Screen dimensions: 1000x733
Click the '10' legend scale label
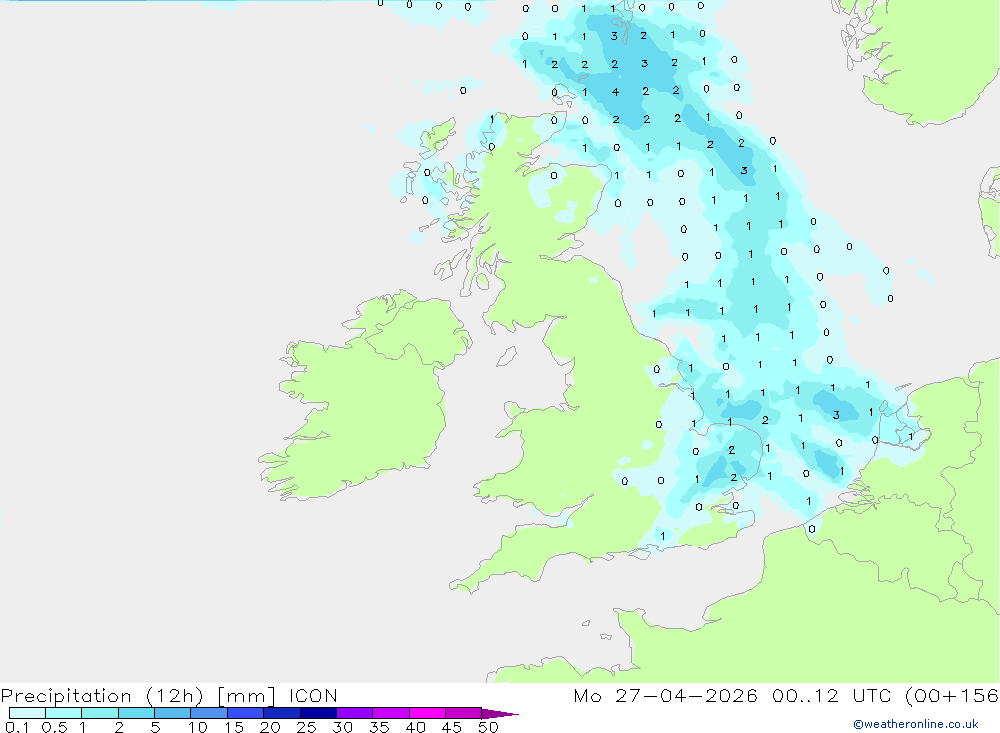coord(198,727)
